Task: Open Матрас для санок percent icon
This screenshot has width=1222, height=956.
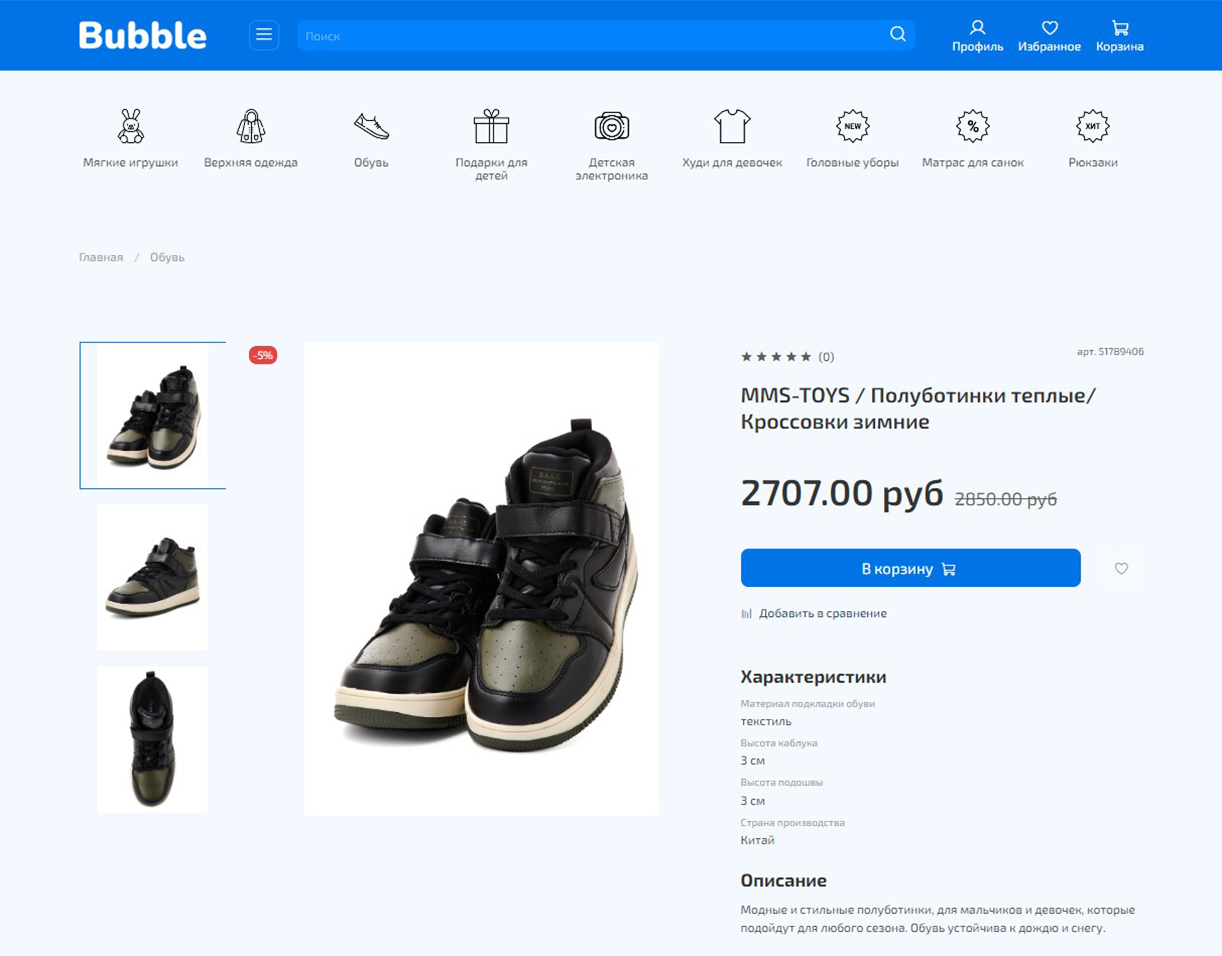Action: click(x=971, y=126)
